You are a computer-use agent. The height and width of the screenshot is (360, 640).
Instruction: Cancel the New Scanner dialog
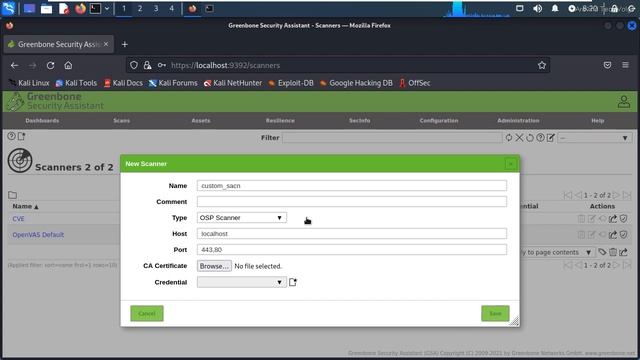(147, 313)
